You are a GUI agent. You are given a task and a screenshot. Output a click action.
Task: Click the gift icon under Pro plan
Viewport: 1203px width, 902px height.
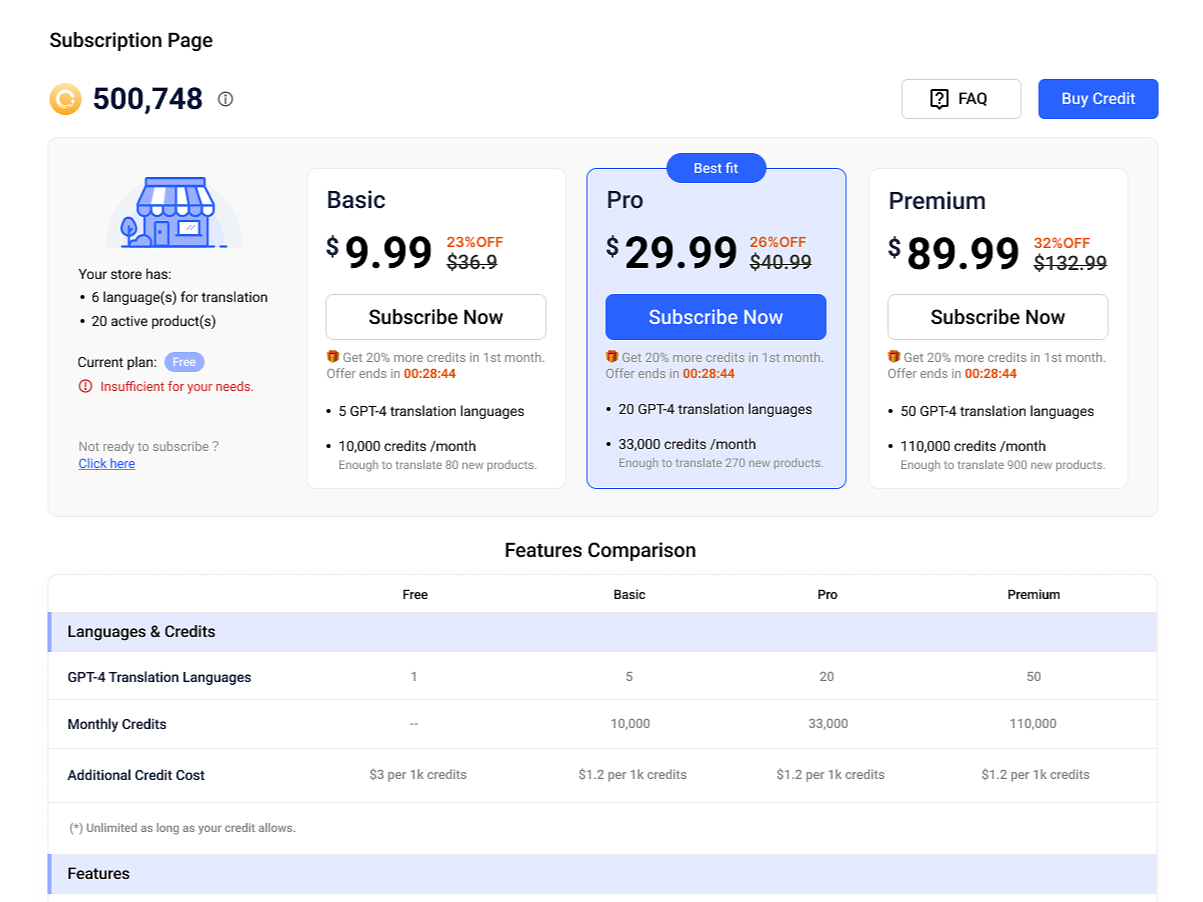coord(612,356)
